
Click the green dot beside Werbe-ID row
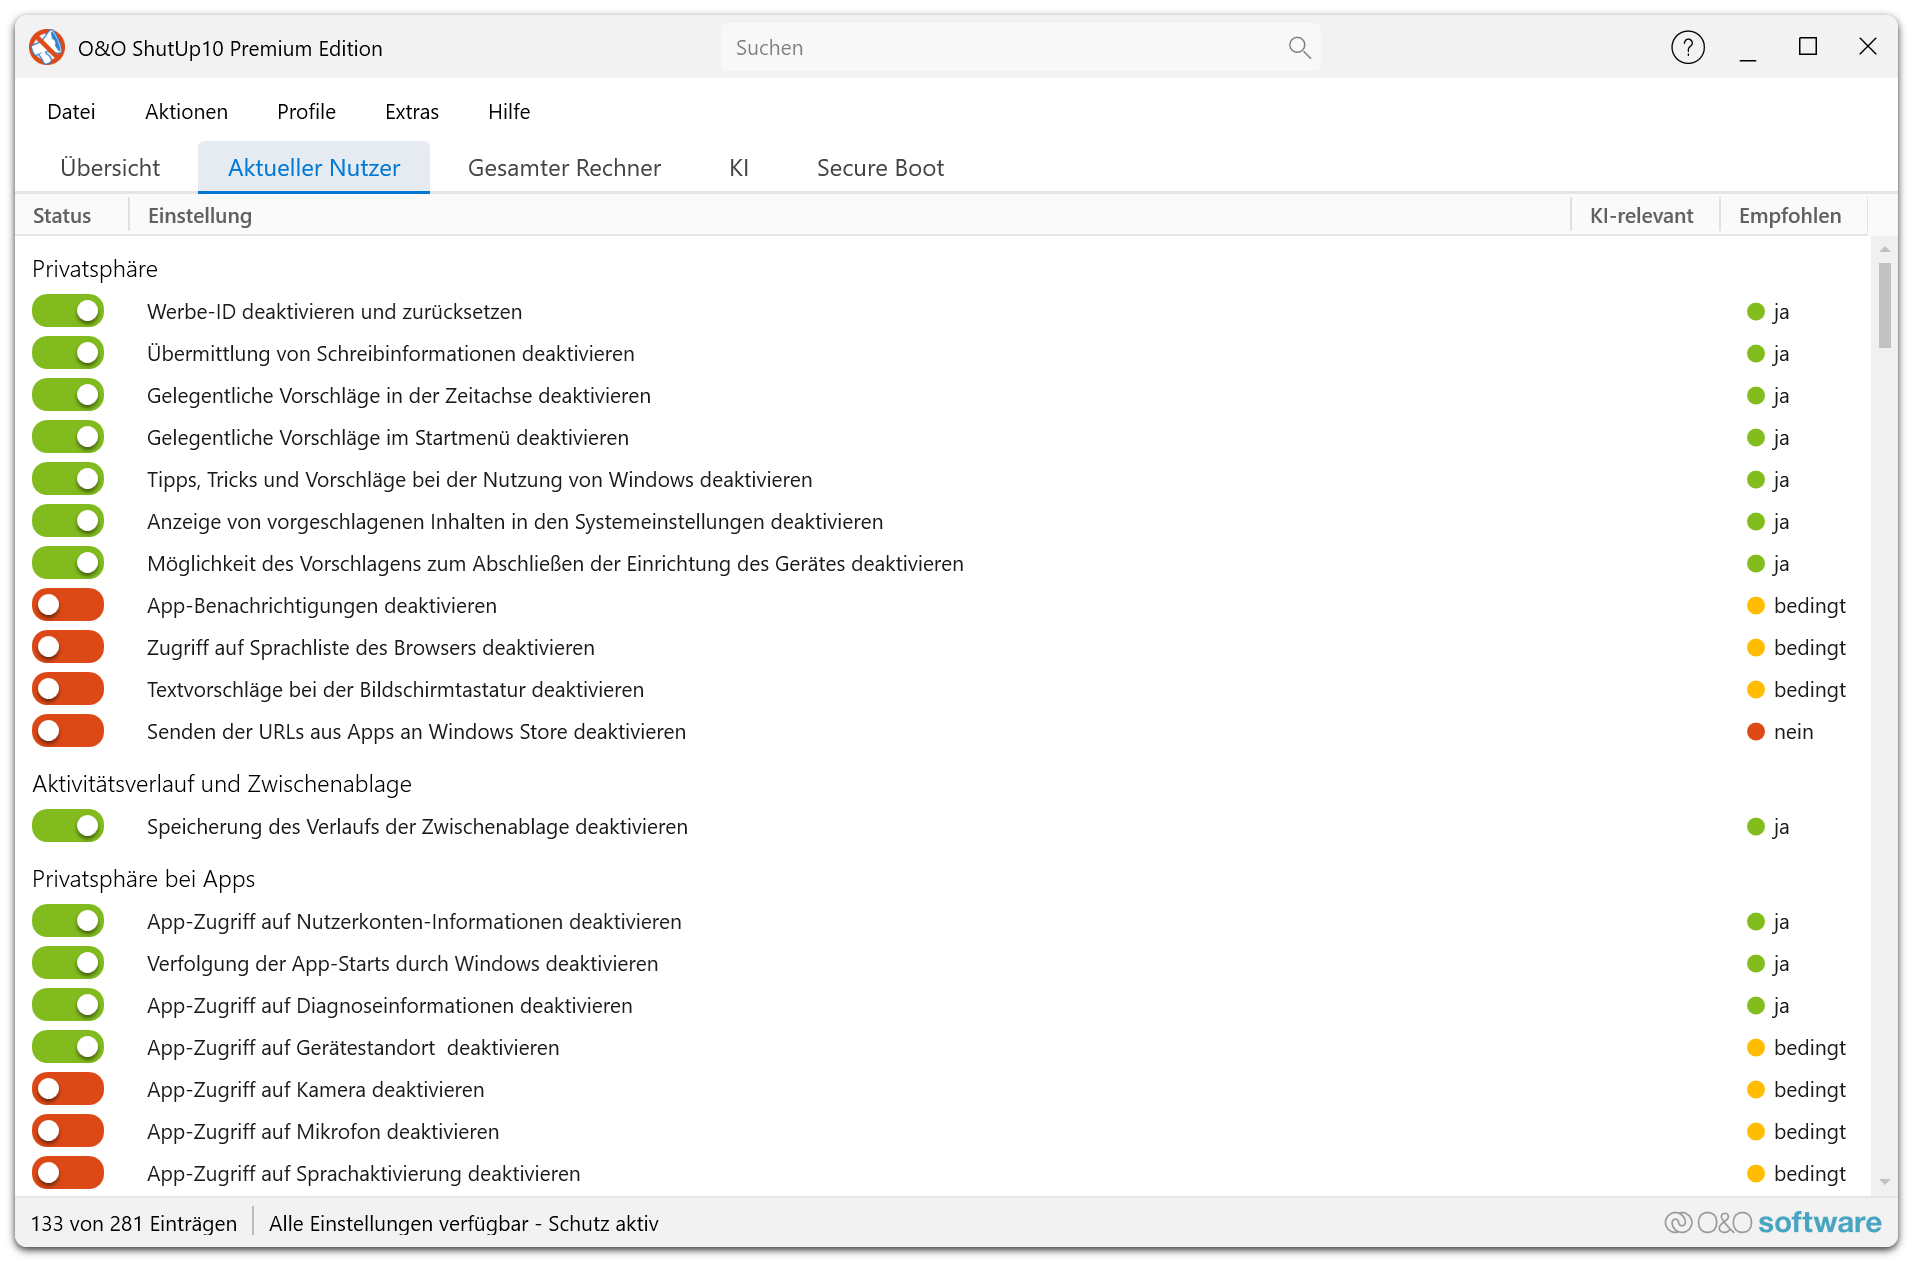pos(1755,312)
